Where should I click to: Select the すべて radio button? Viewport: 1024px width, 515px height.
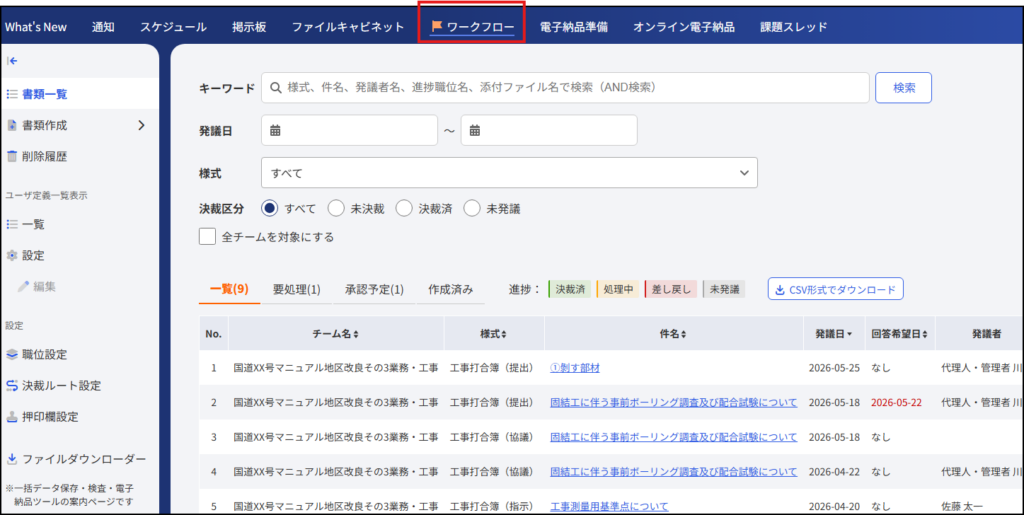[270, 209]
